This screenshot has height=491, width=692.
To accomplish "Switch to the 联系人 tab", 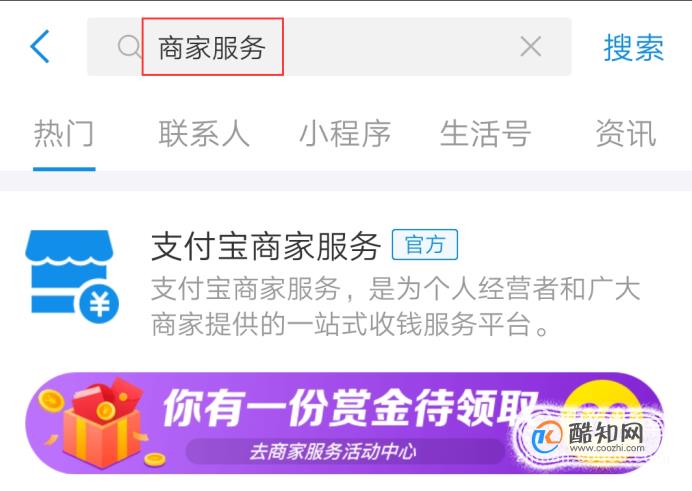I will pos(204,133).
